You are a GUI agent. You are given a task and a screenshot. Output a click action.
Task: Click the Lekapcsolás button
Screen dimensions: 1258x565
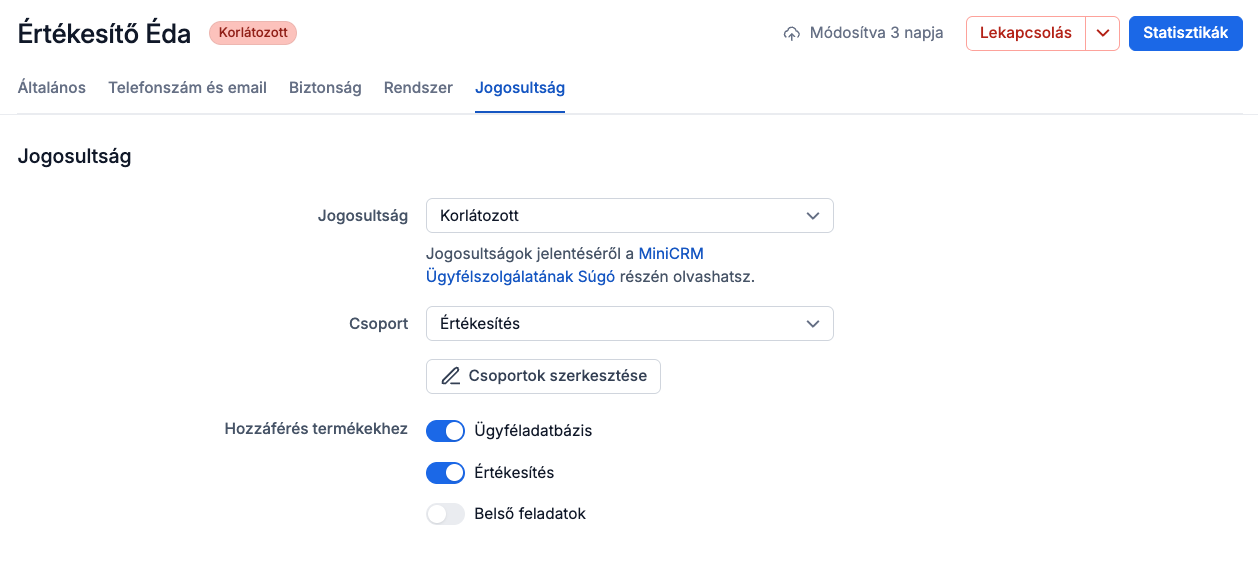tap(1025, 33)
